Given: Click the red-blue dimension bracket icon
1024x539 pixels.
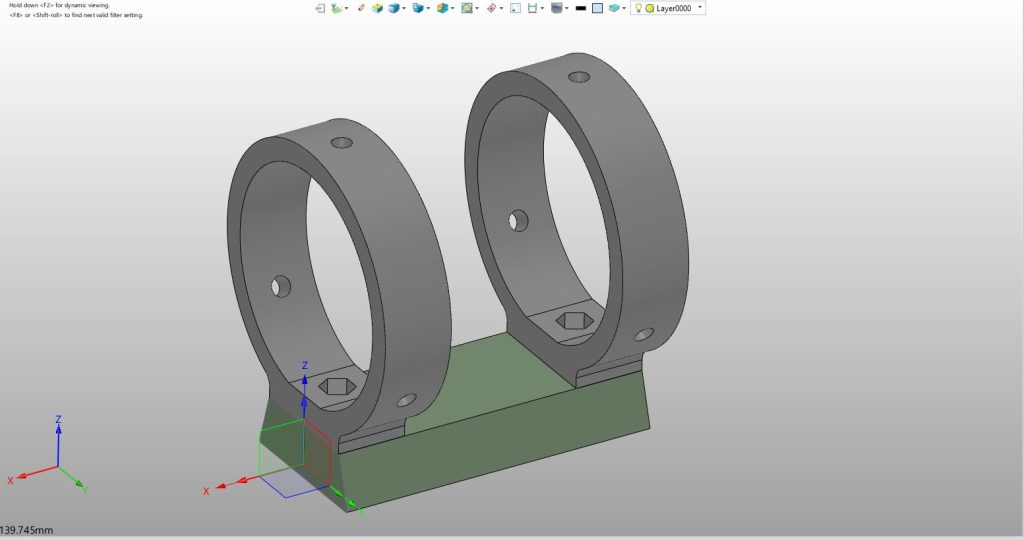Looking at the screenshot, I should [x=532, y=8].
